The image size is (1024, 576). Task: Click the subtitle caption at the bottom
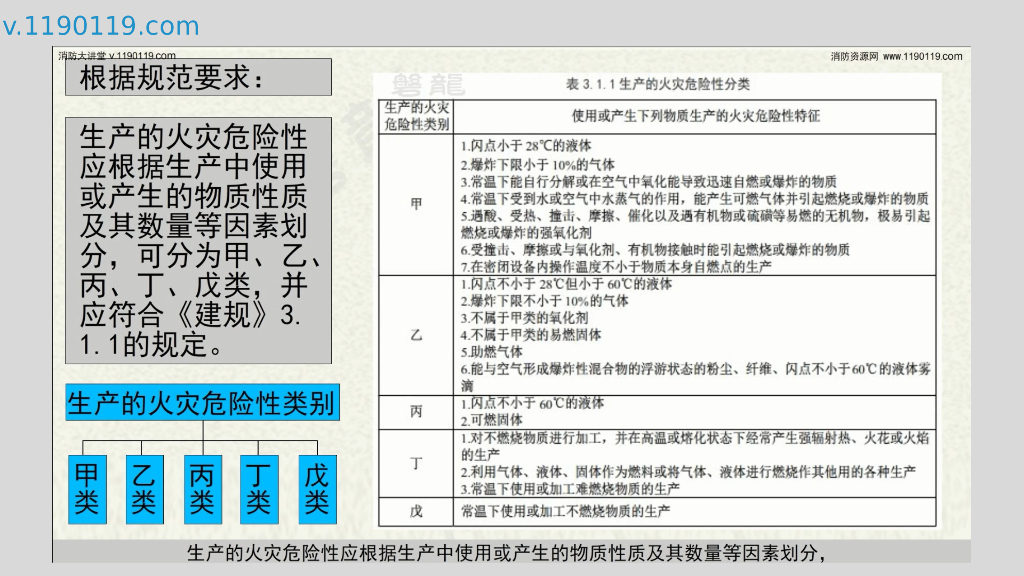pyautogui.click(x=507, y=554)
